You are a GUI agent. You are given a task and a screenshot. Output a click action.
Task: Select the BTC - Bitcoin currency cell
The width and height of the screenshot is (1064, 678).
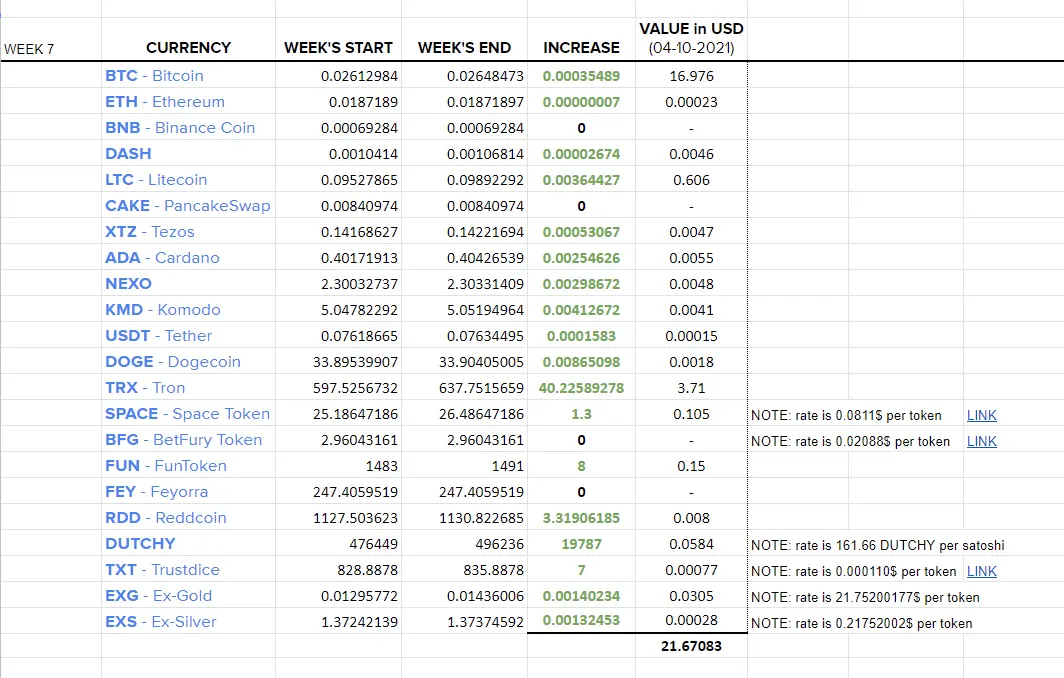tap(188, 75)
